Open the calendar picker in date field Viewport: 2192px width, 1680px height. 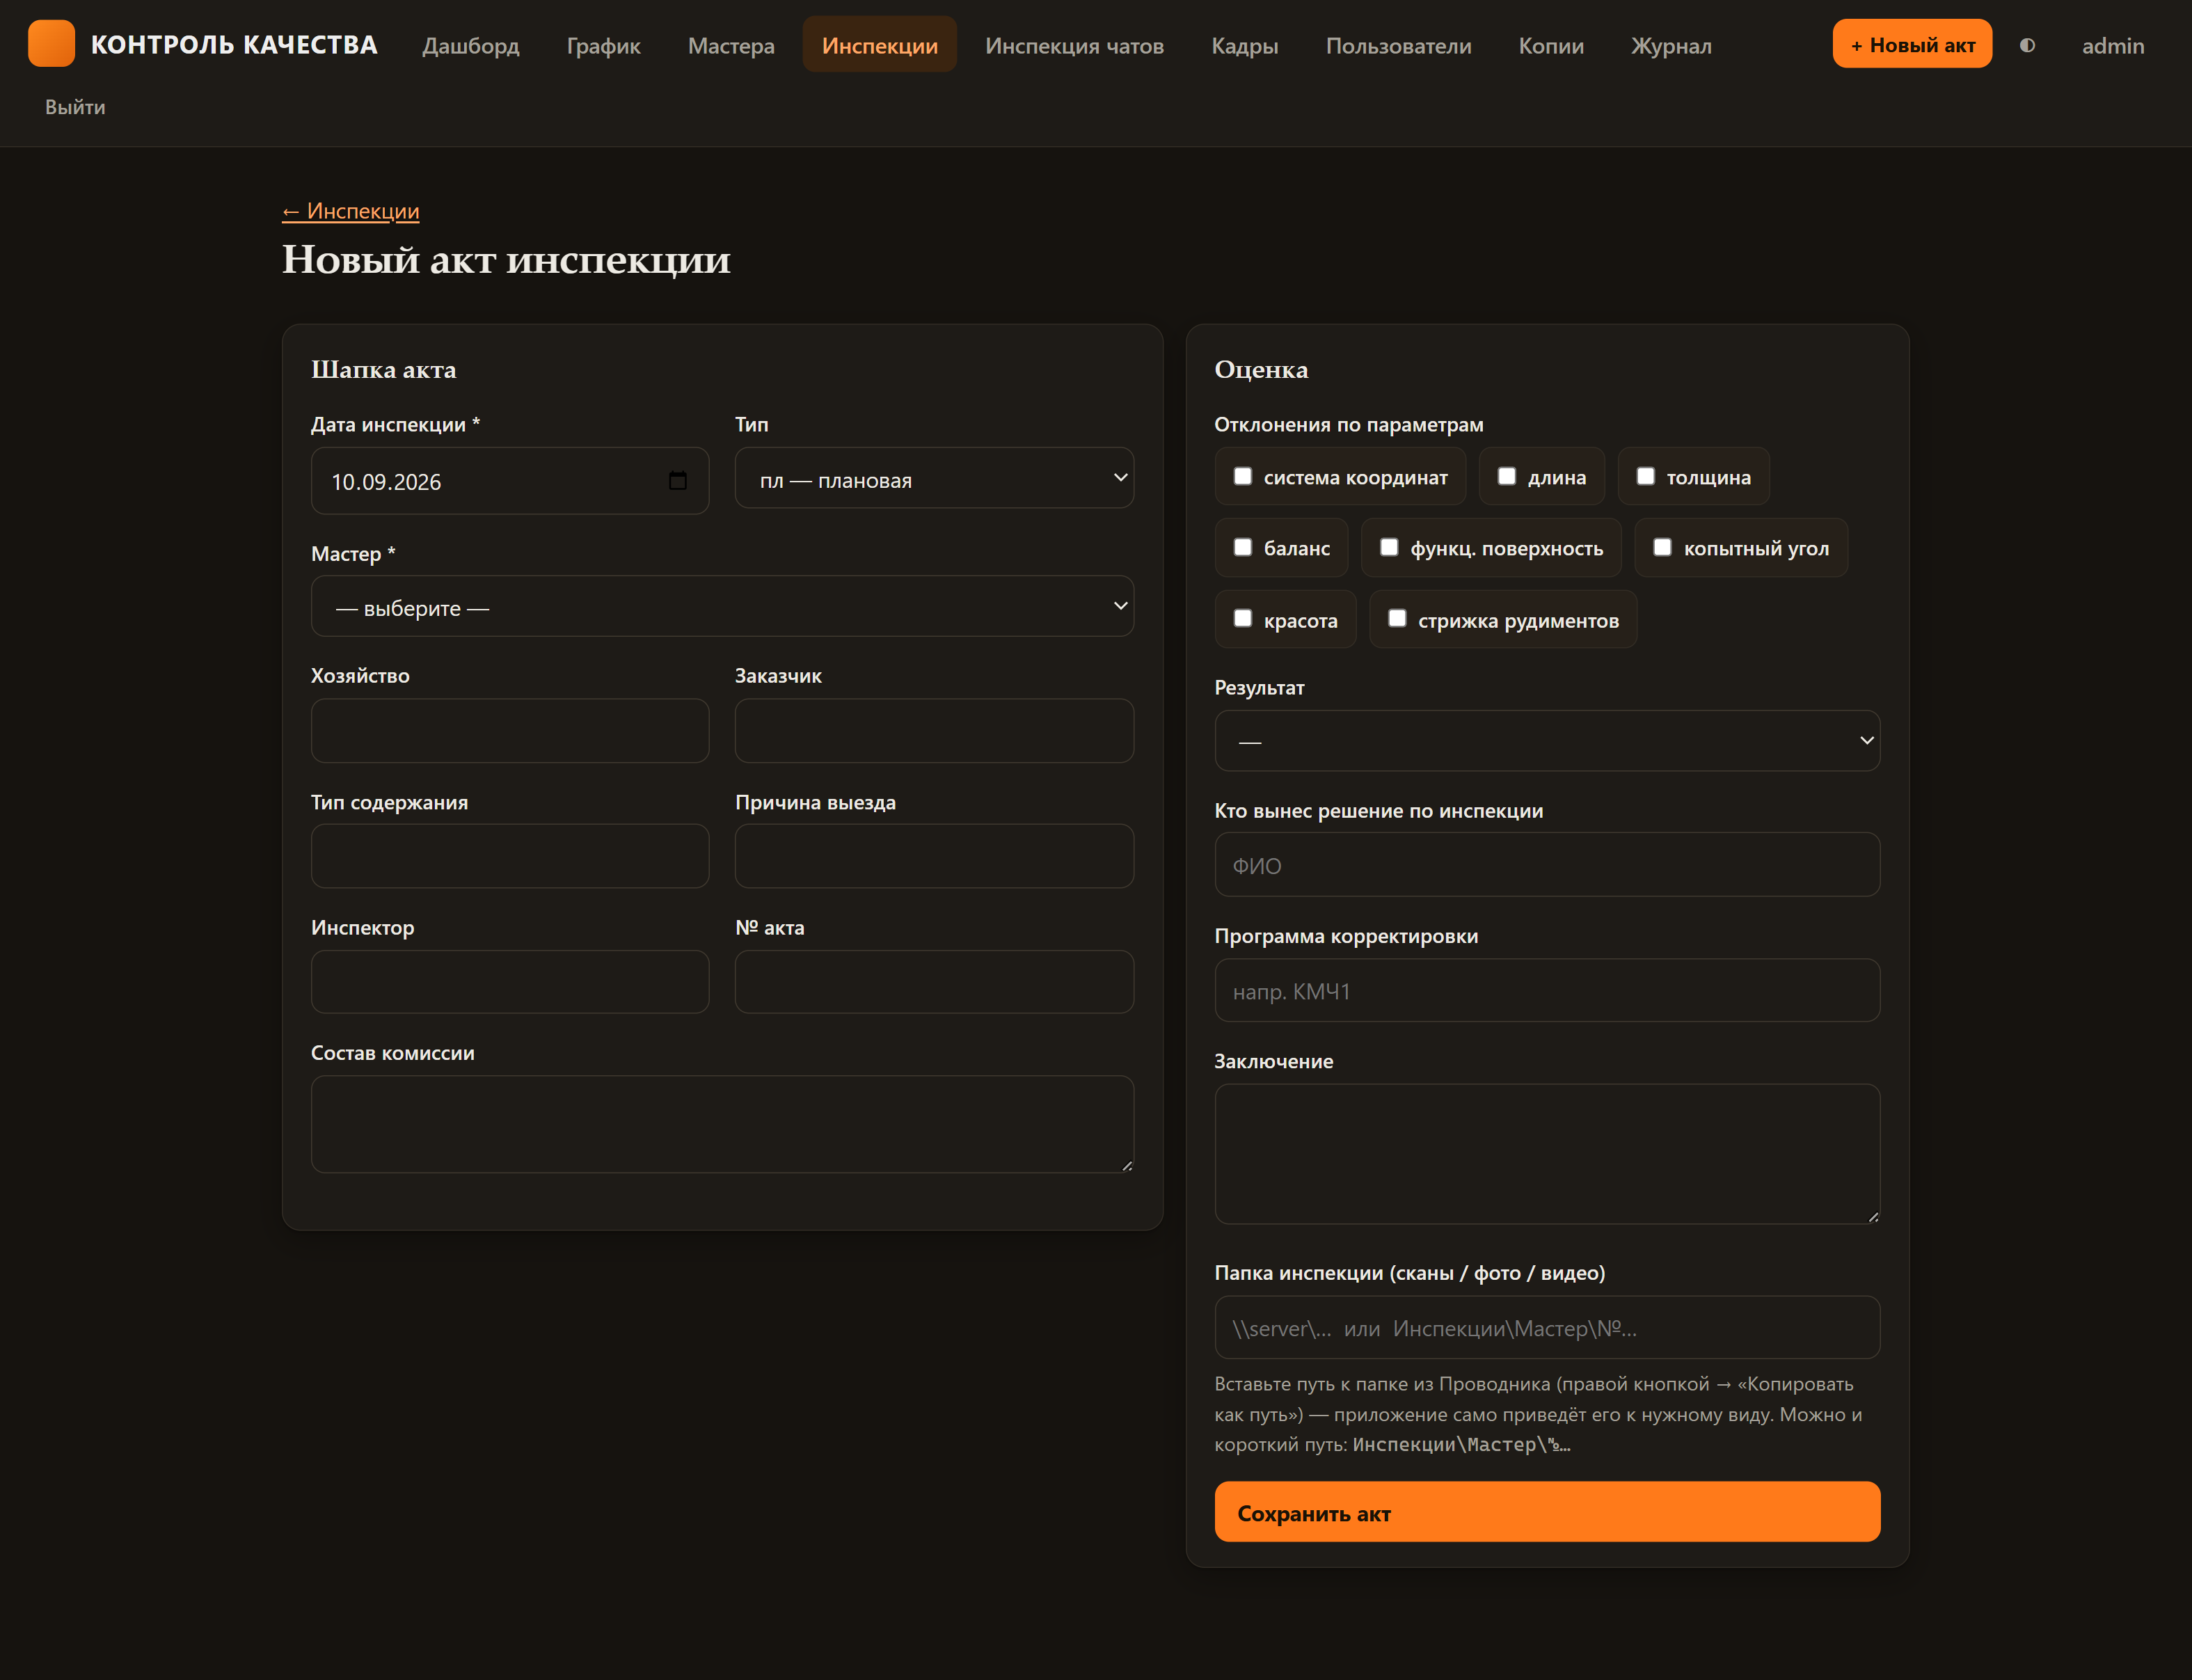(678, 481)
